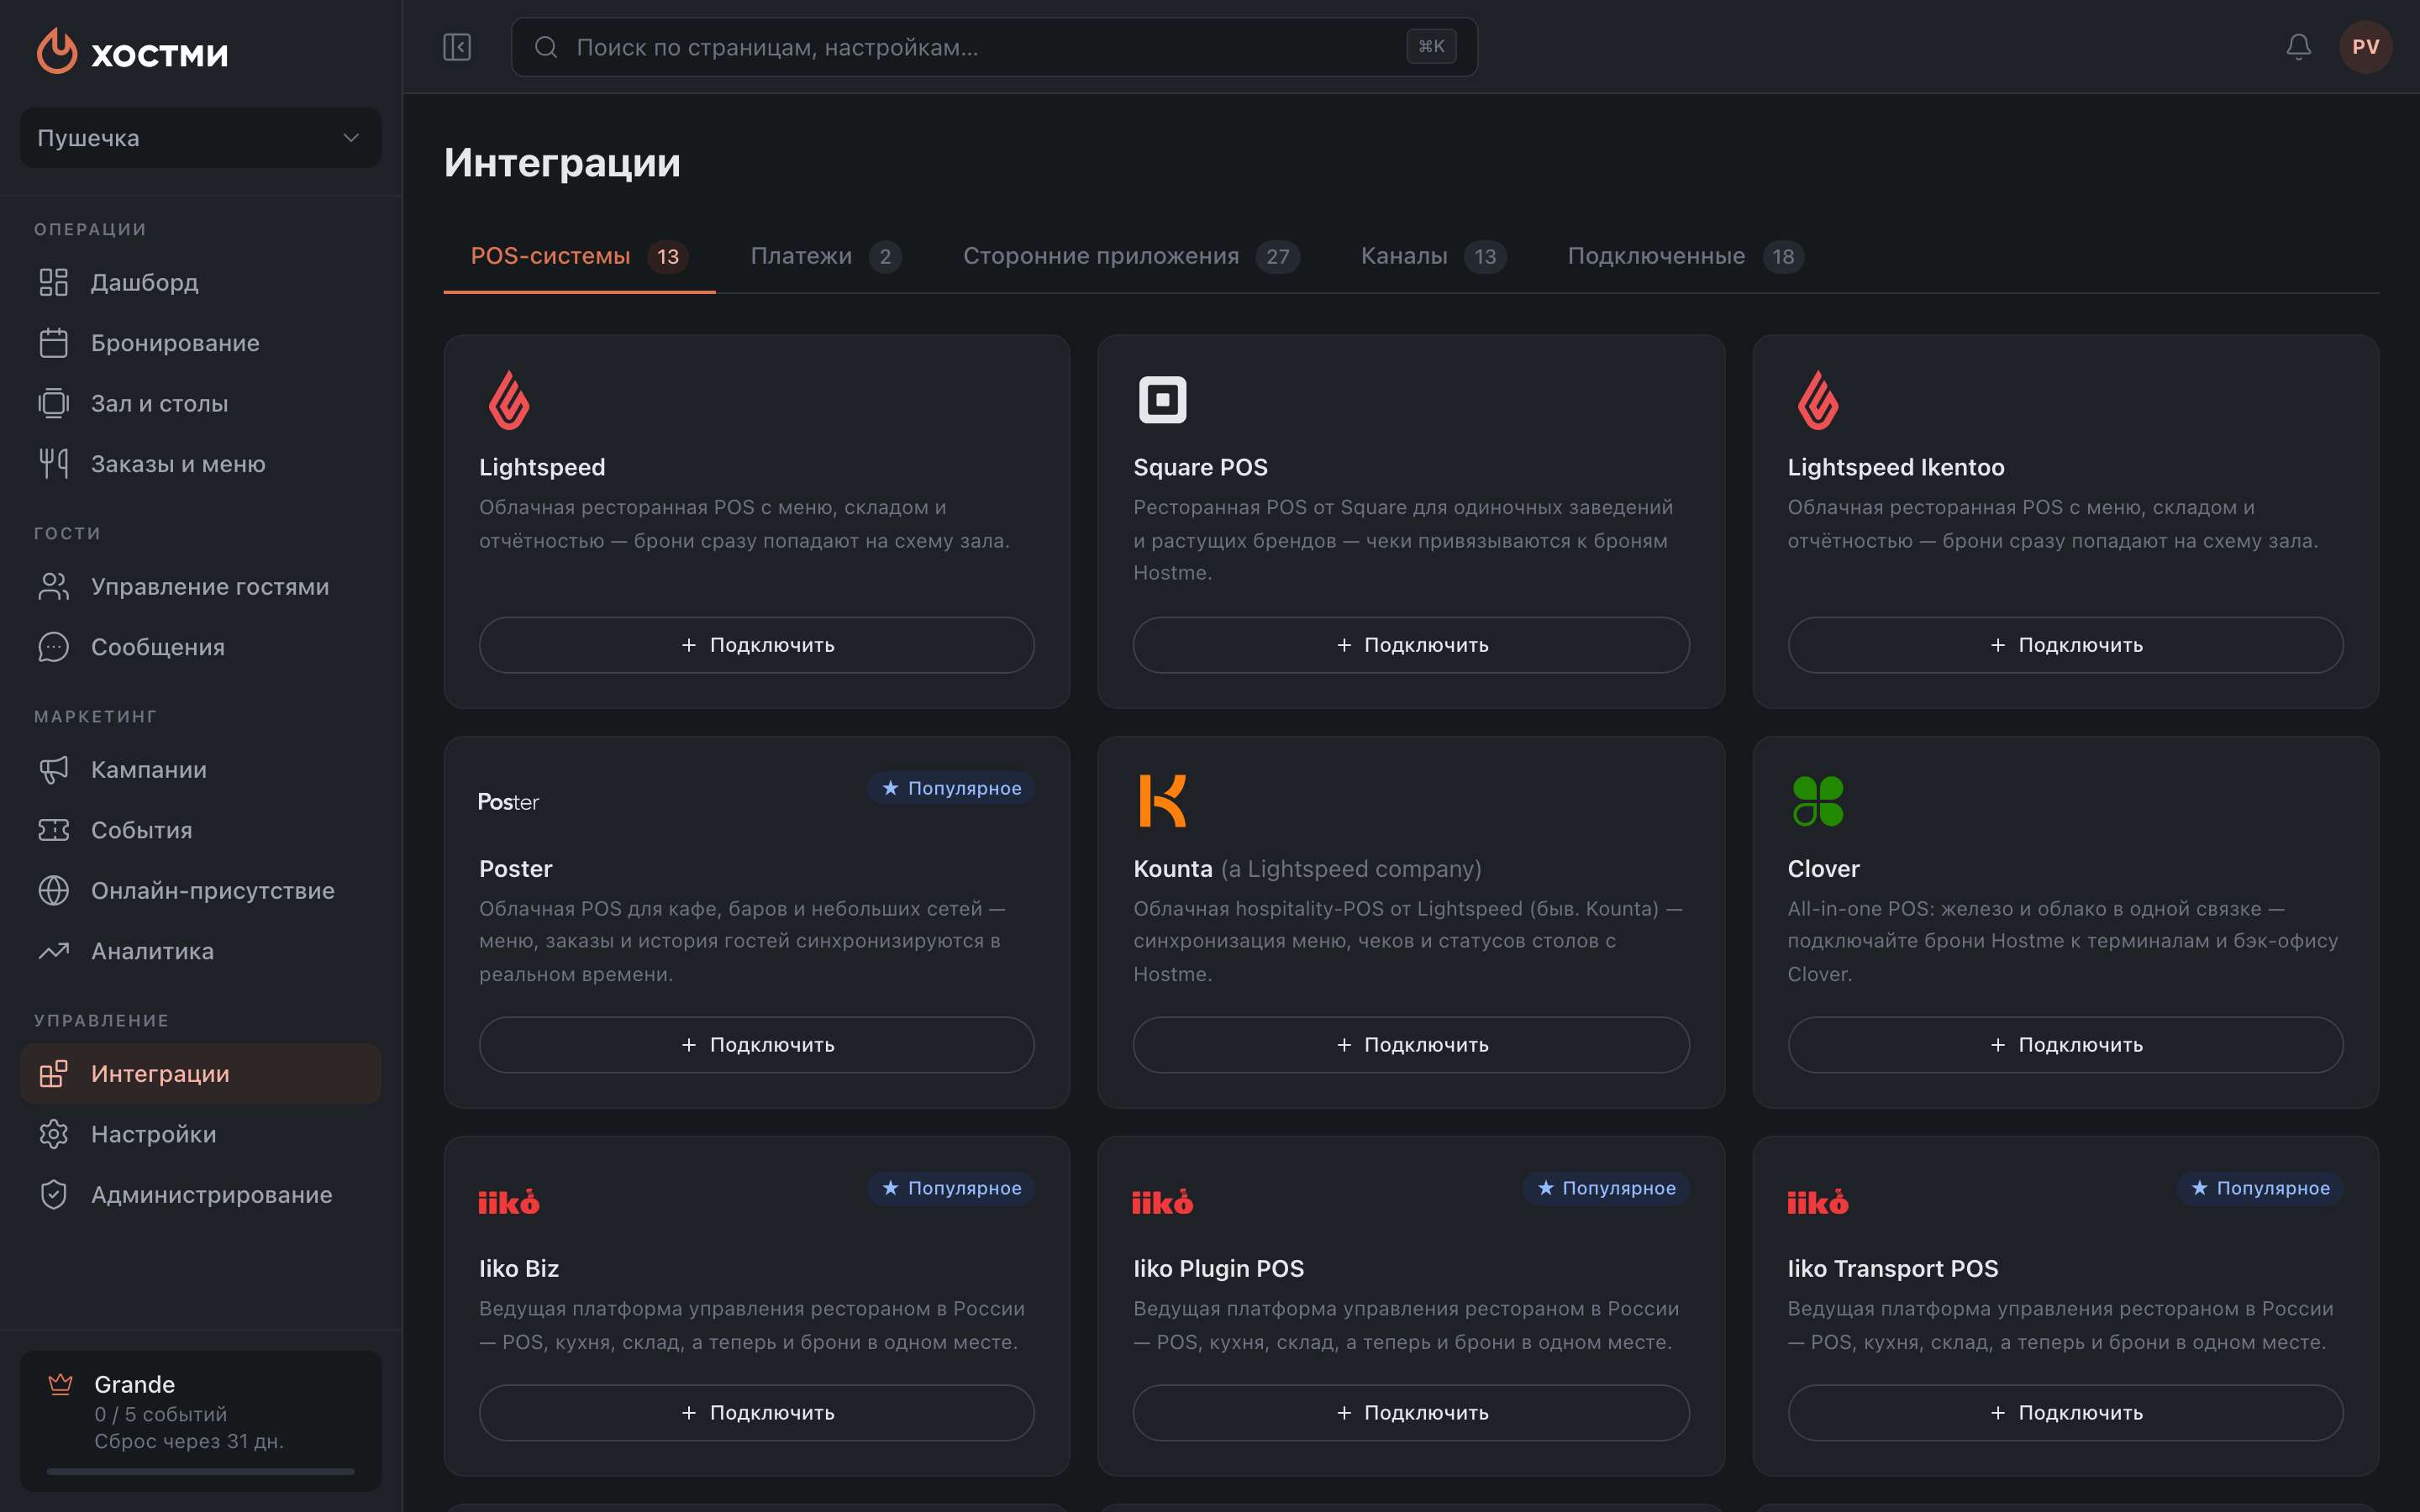Image resolution: width=2420 pixels, height=1512 pixels.
Task: Connect the Iiko Biz integration
Action: [756, 1413]
